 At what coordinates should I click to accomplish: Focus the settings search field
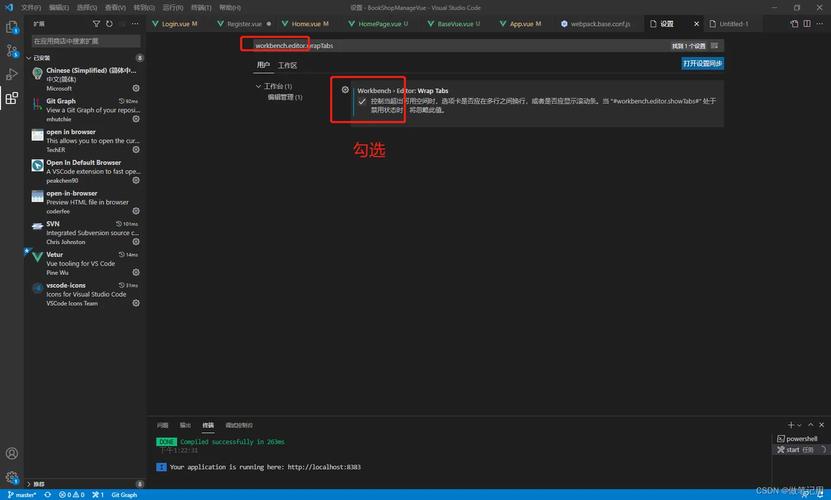coord(461,46)
